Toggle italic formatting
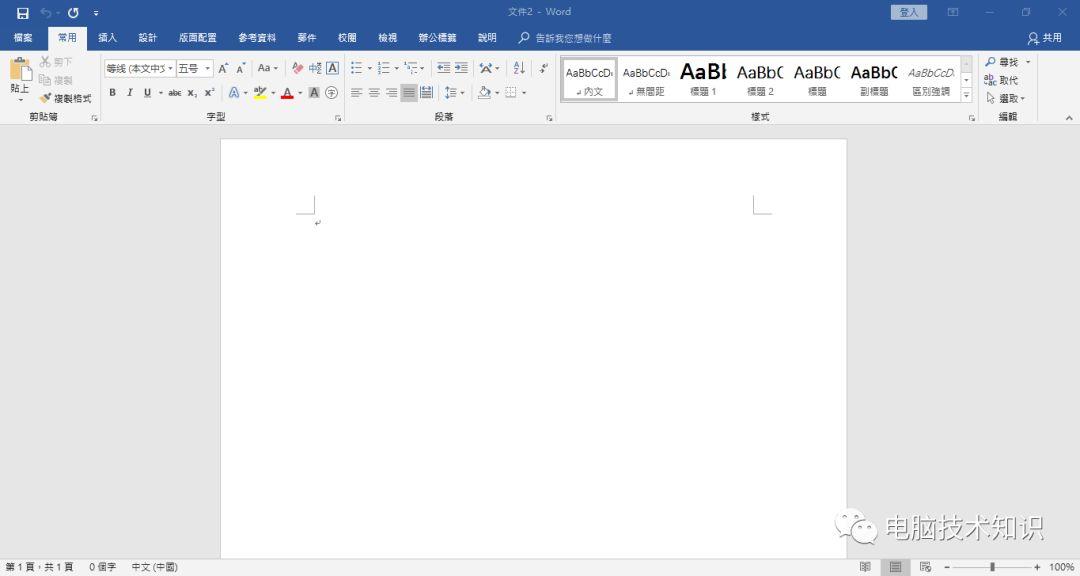 pyautogui.click(x=129, y=92)
